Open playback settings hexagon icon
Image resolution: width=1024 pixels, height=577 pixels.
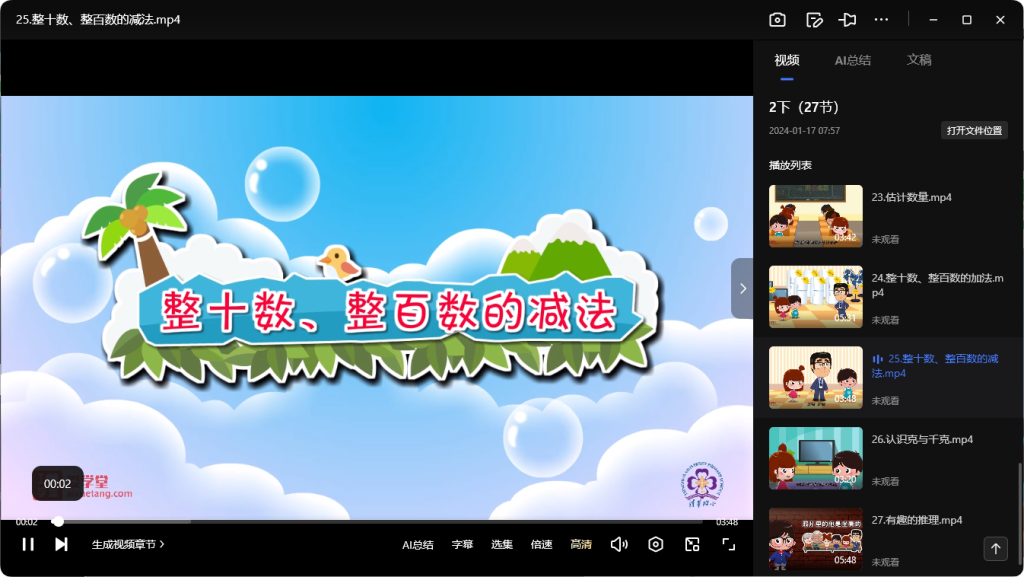pos(656,544)
